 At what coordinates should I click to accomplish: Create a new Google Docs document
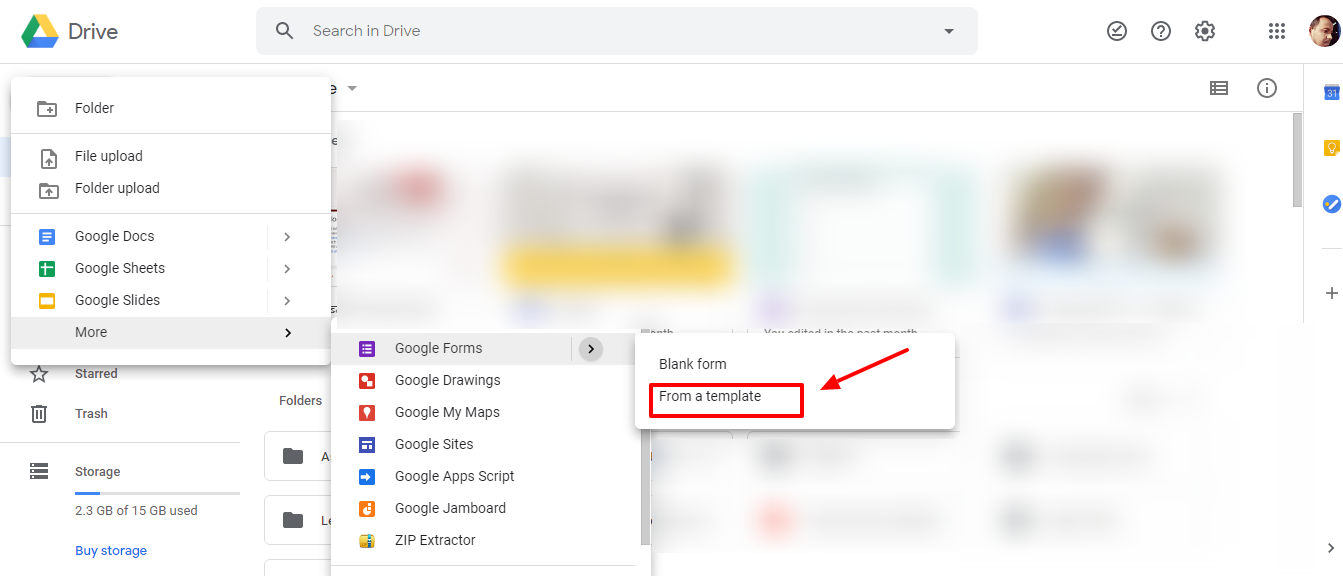pos(139,236)
